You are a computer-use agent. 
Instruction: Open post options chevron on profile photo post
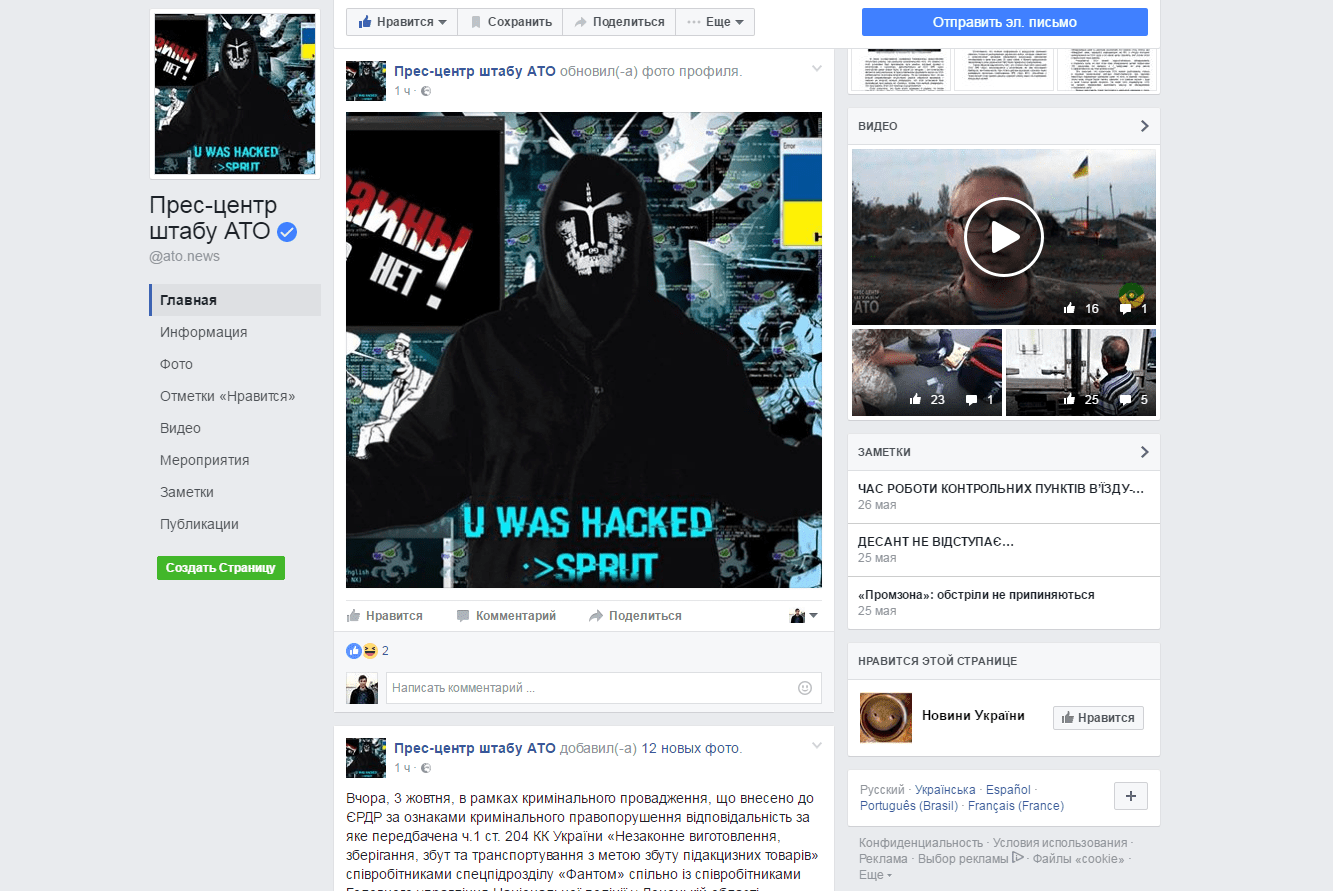tap(816, 69)
